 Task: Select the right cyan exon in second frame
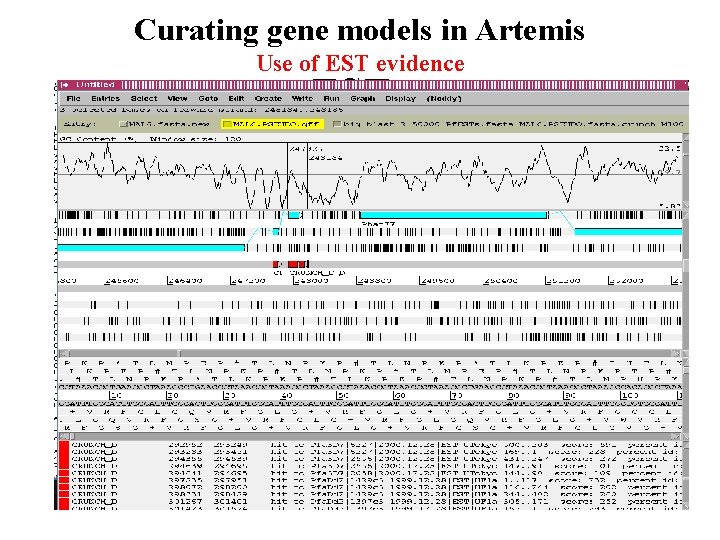(x=628, y=232)
